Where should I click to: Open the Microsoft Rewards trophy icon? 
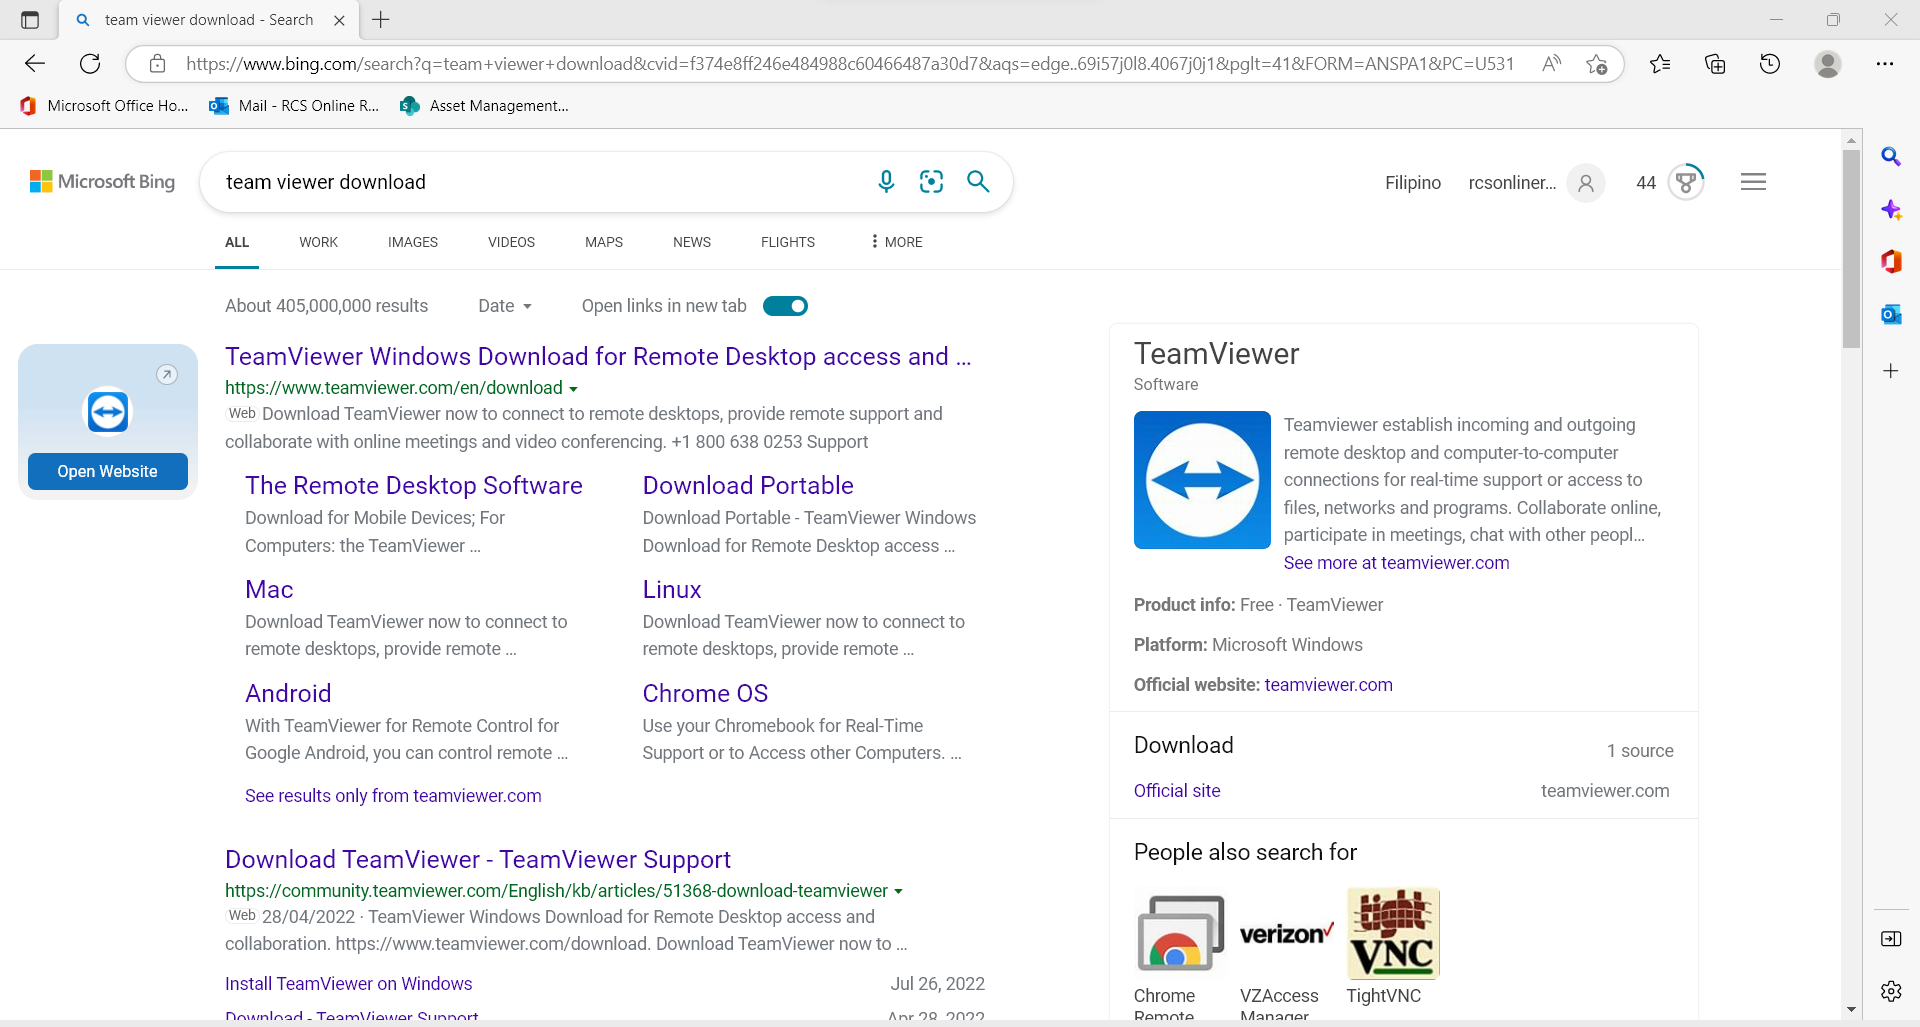click(x=1686, y=182)
